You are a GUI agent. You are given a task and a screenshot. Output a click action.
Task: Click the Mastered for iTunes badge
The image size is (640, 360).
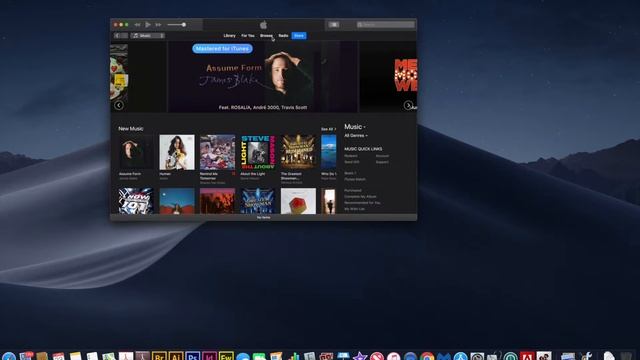pos(222,49)
